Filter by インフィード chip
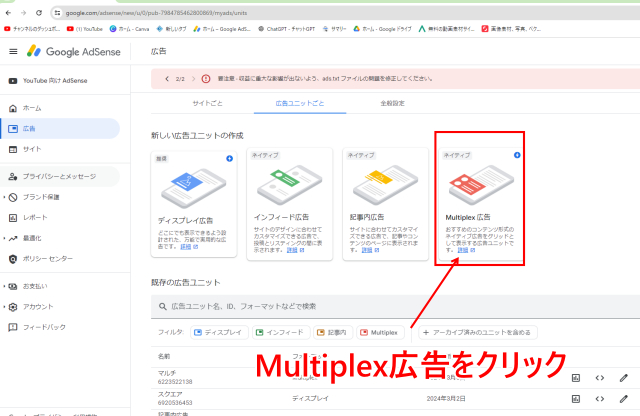The width and height of the screenshot is (640, 416). (x=281, y=333)
